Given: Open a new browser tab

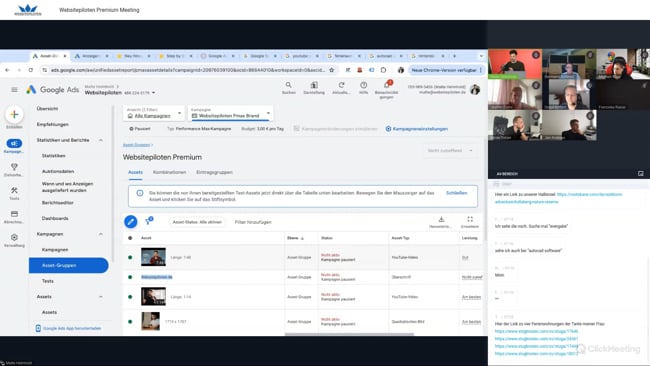Looking at the screenshot, I should pyautogui.click(x=454, y=56).
